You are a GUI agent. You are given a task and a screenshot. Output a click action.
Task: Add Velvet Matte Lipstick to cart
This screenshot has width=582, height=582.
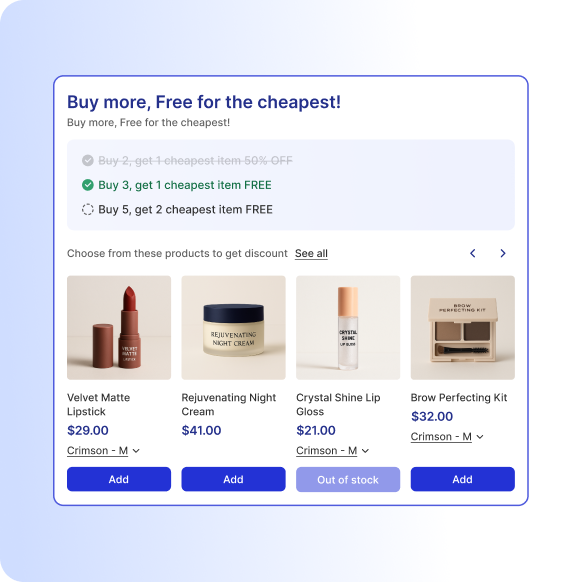tap(119, 479)
